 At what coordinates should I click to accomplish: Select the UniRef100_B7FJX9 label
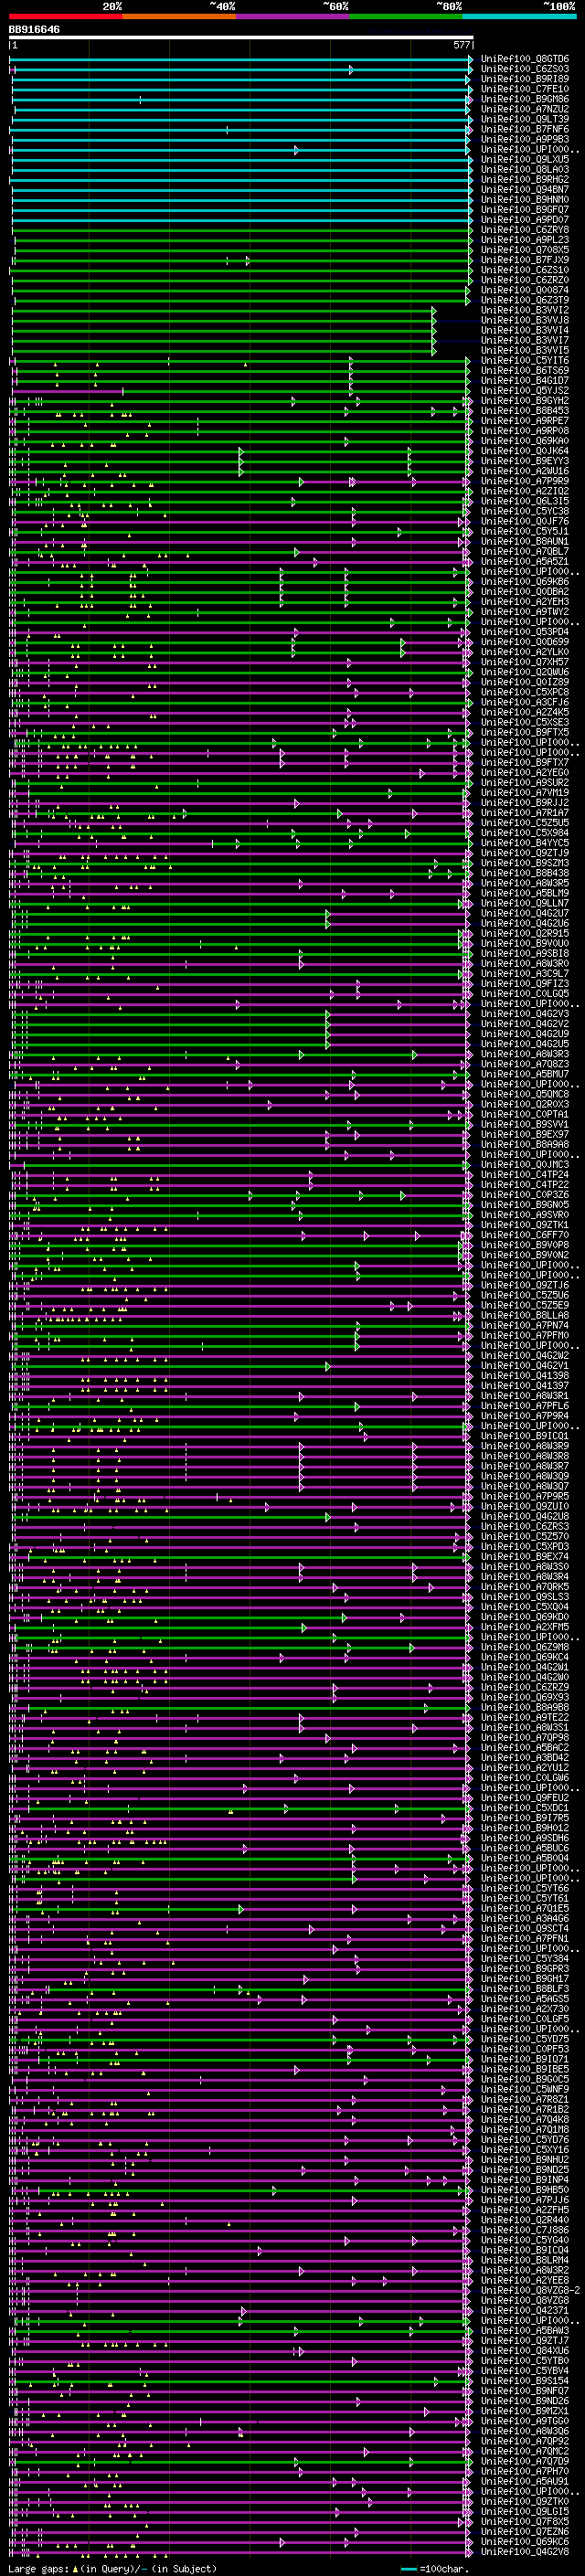pyautogui.click(x=525, y=260)
